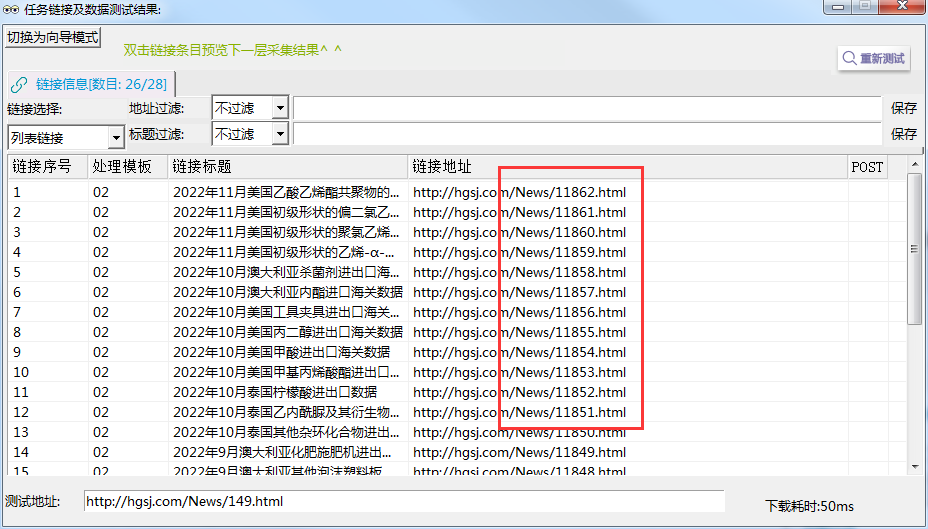Click the 02 template cell in row 1
The image size is (928, 529).
click(x=101, y=192)
